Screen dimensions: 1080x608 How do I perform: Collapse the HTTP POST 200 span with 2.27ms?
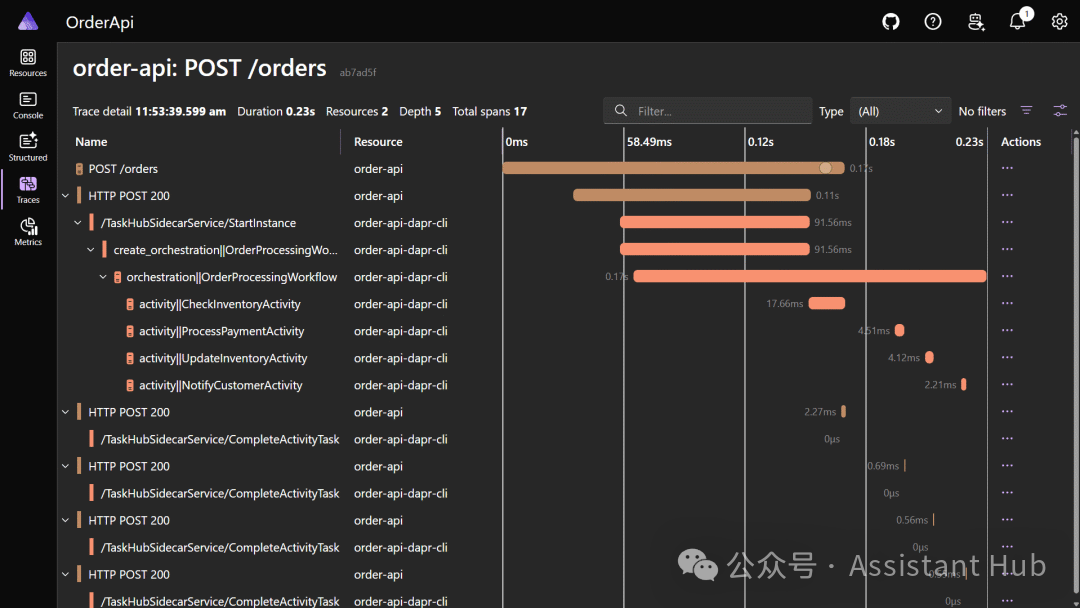point(65,412)
